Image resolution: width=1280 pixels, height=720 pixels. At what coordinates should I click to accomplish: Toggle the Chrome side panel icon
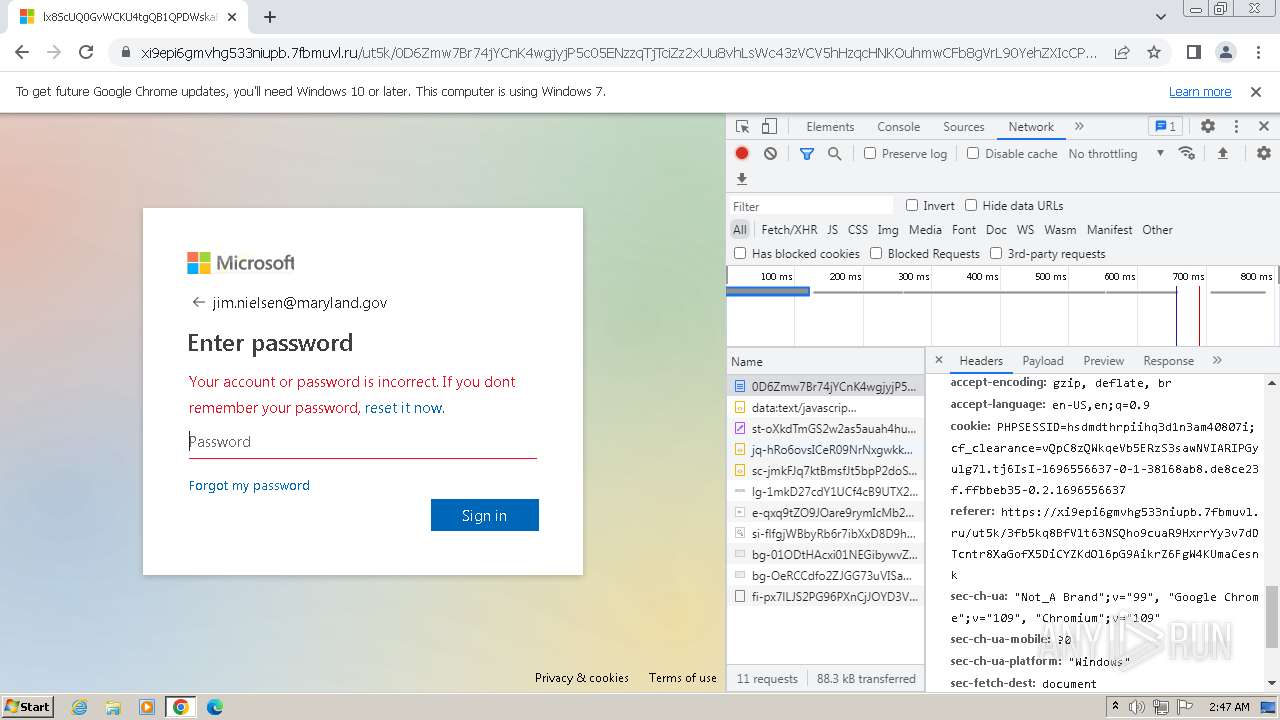click(1194, 53)
